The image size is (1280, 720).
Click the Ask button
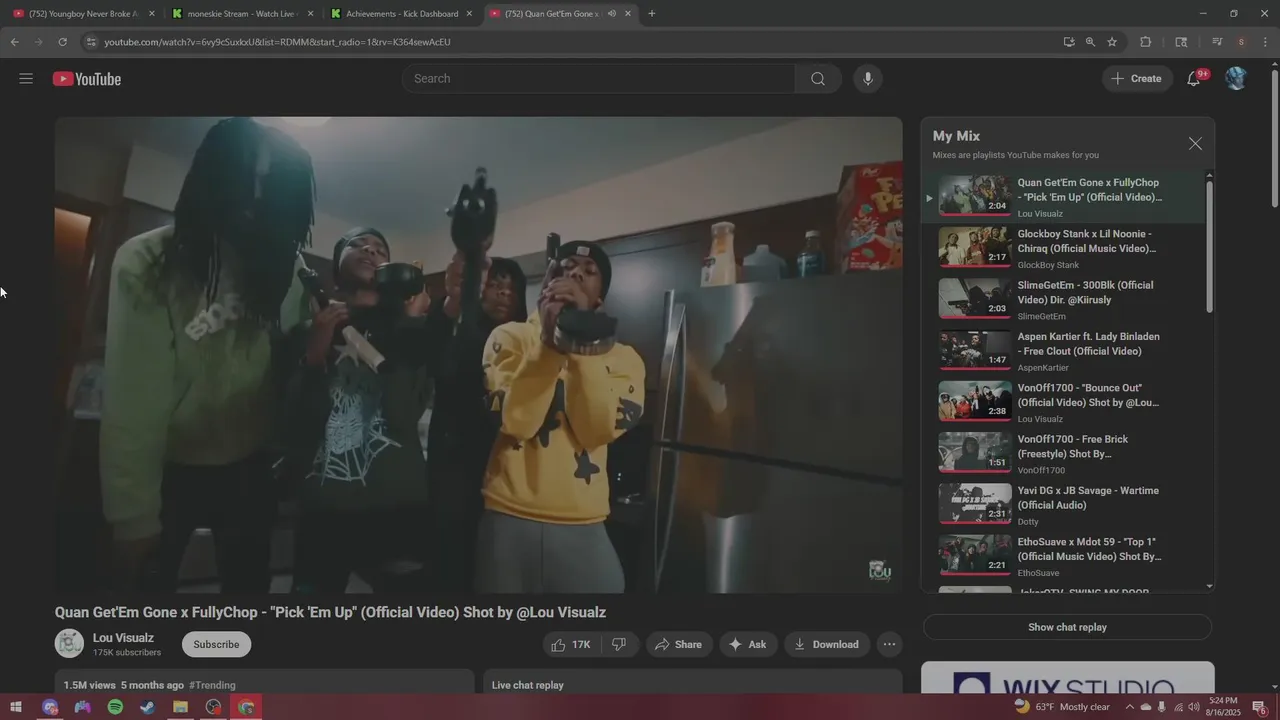[x=748, y=645]
